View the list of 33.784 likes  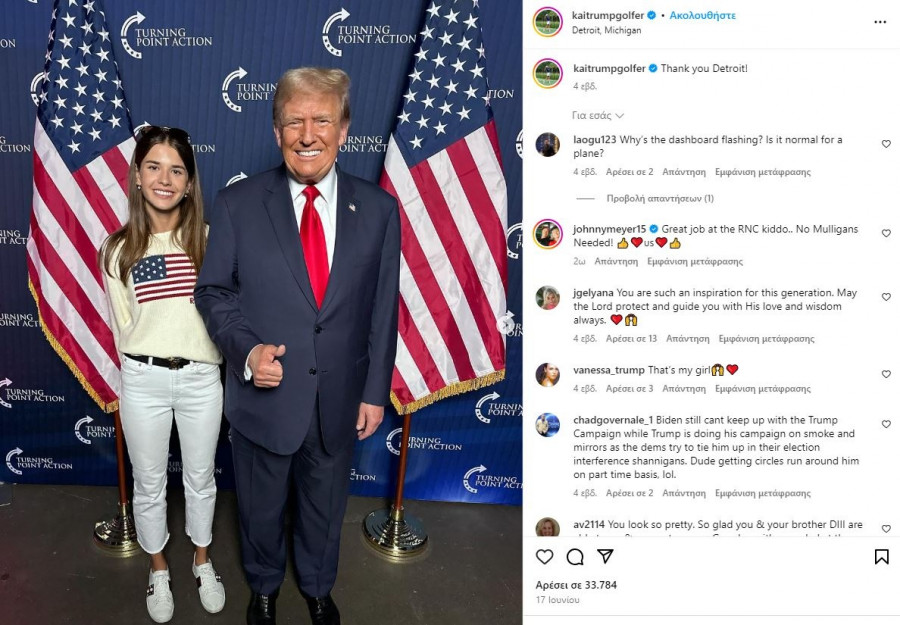[576, 585]
